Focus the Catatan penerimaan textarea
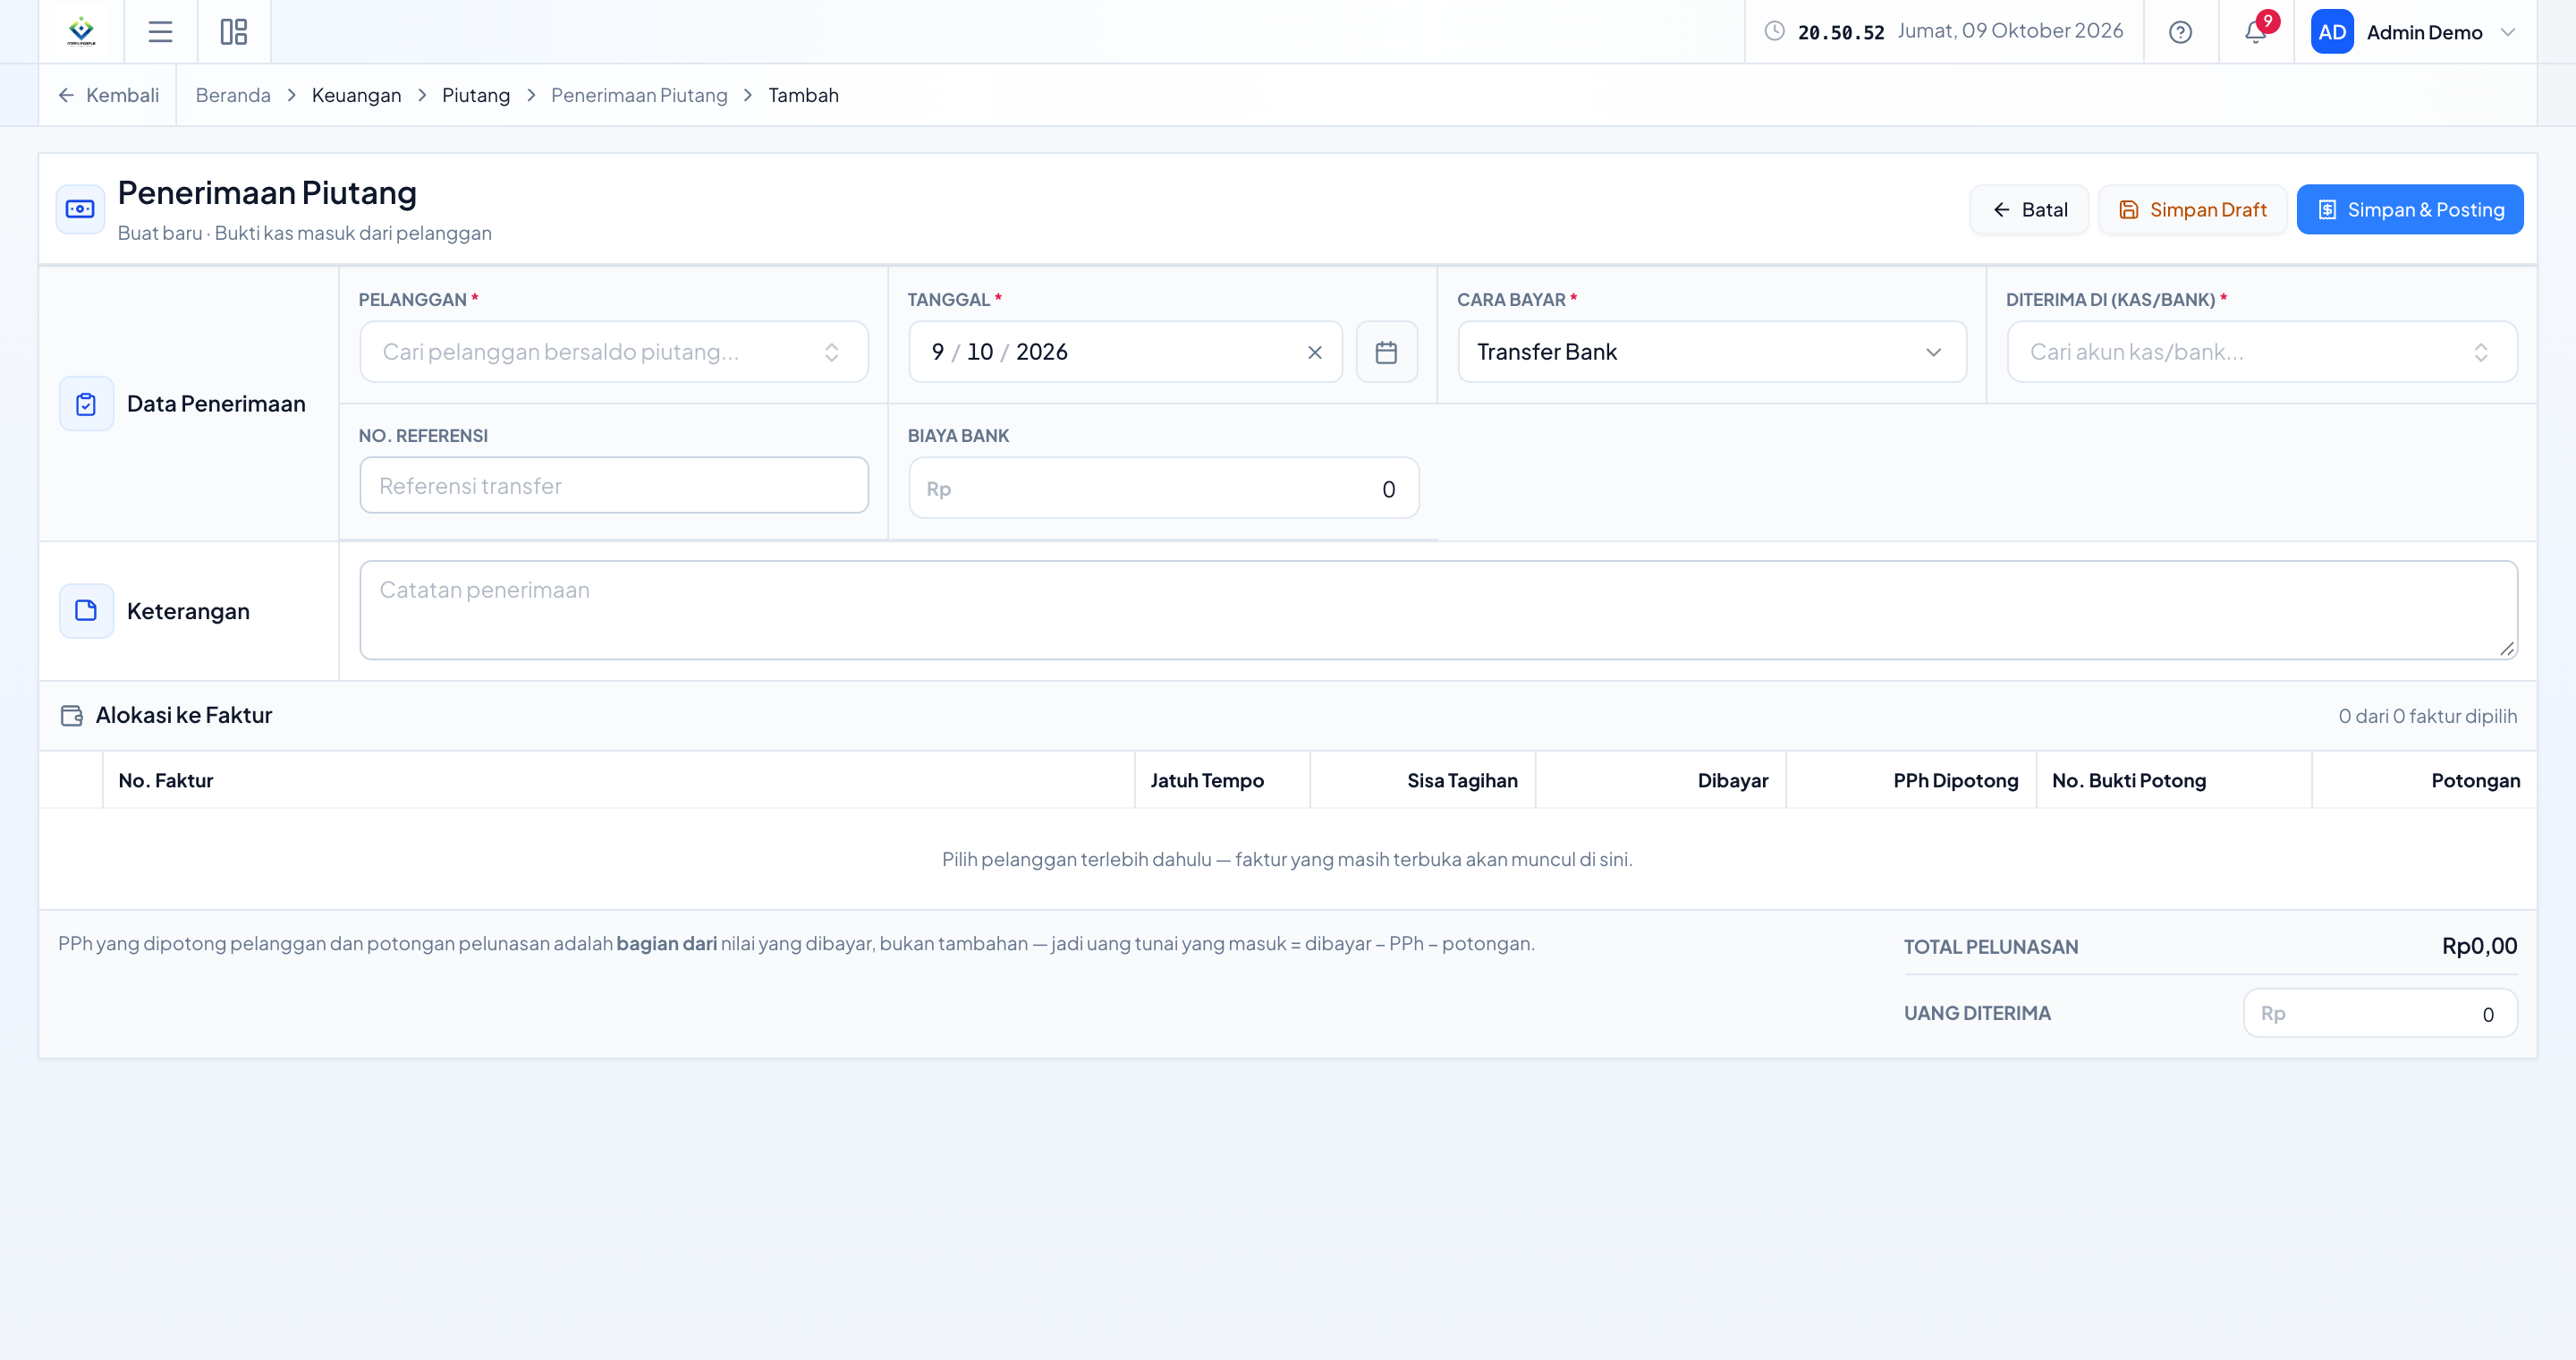Screen dimensions: 2576x1360 (x=1438, y=610)
